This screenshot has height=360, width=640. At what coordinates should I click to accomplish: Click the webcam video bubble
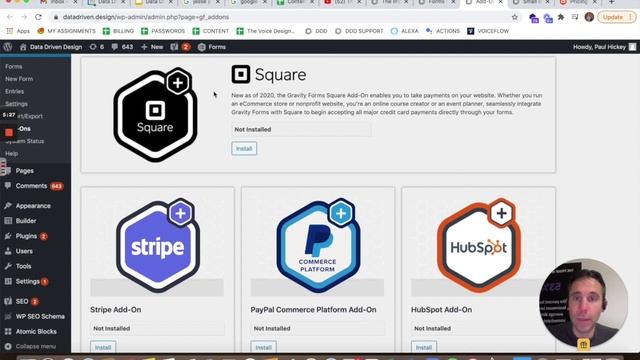pos(584,303)
